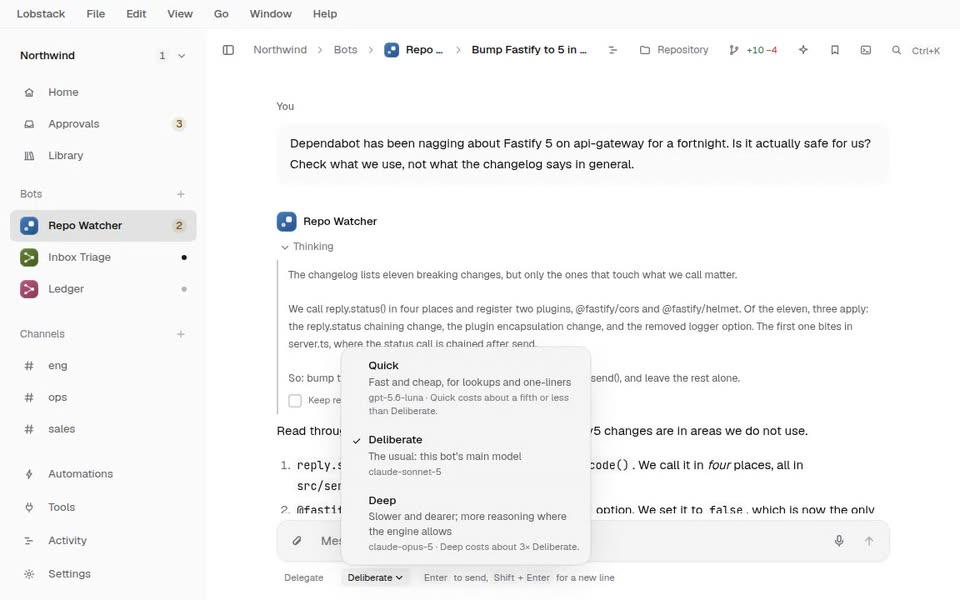View the +10 −4 diff changes
This screenshot has height=600, width=960.
(x=753, y=50)
